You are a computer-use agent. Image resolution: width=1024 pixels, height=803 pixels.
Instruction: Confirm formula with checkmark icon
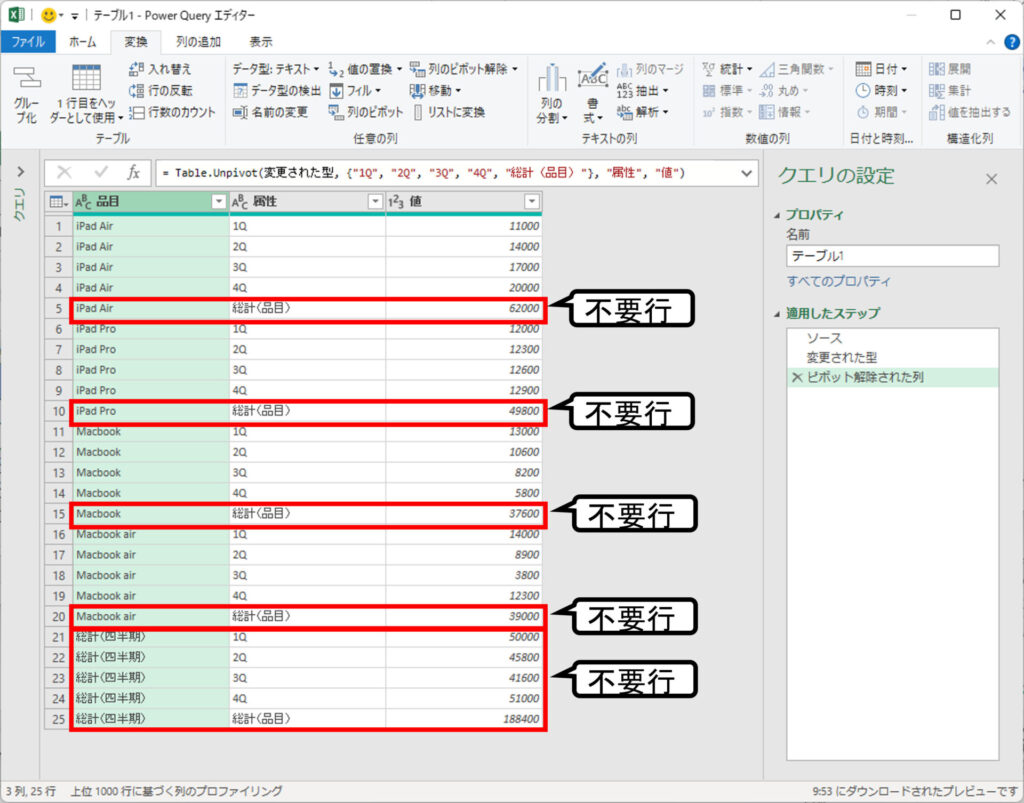point(101,172)
